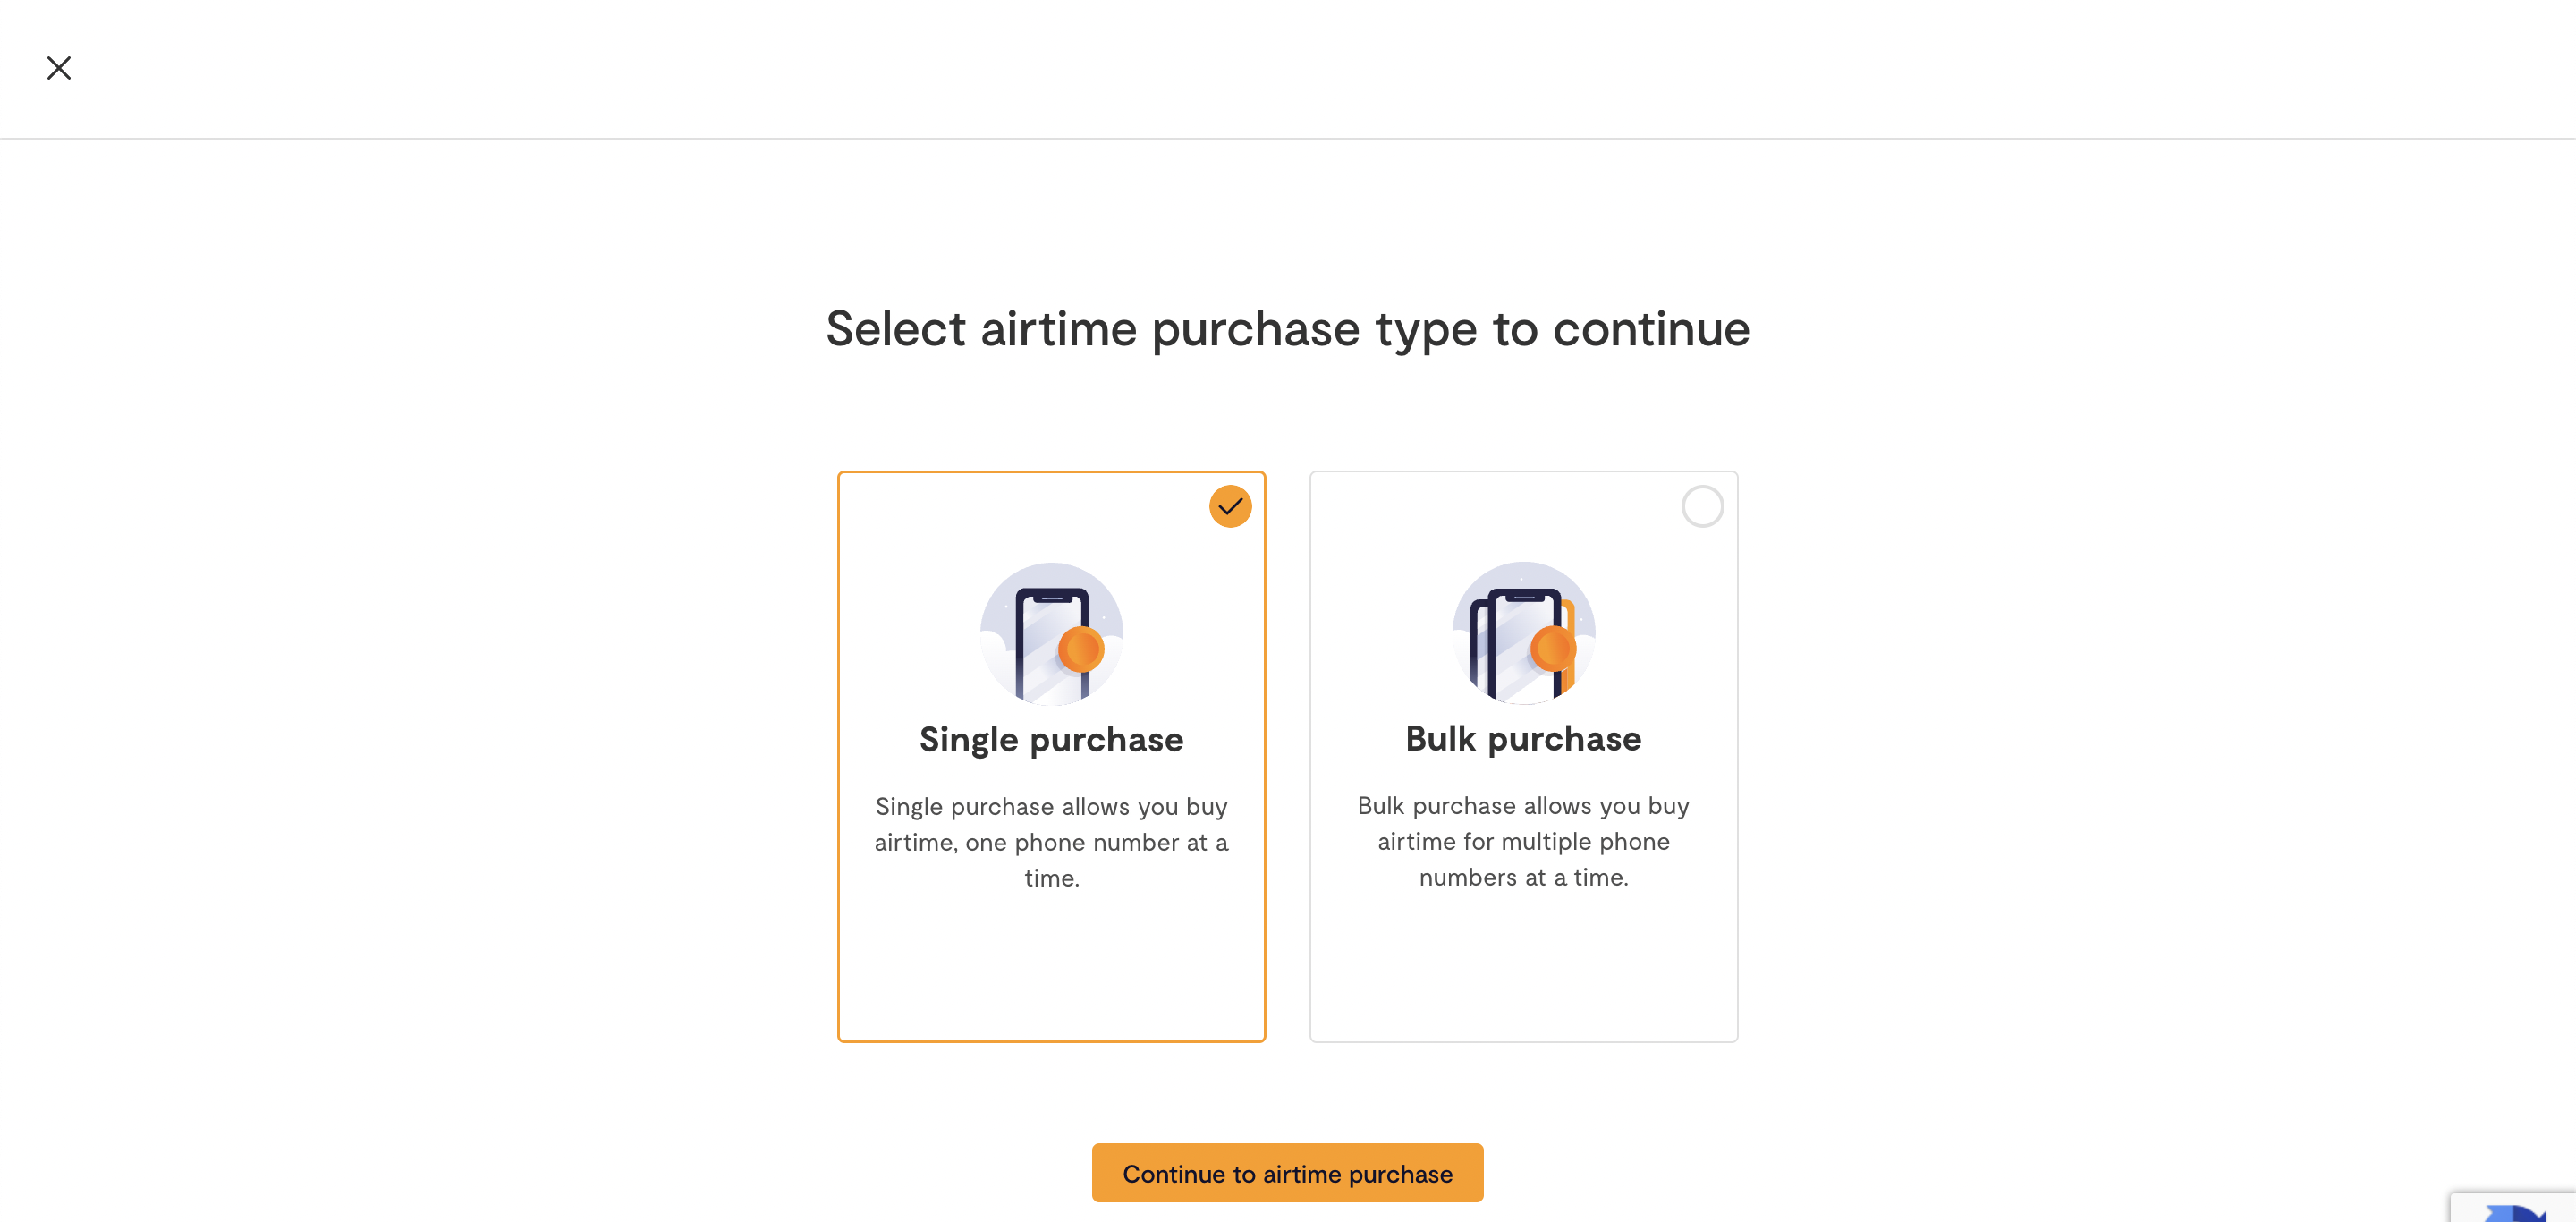Click the single phone illustration
Viewport: 2576px width, 1222px height.
tap(1051, 634)
